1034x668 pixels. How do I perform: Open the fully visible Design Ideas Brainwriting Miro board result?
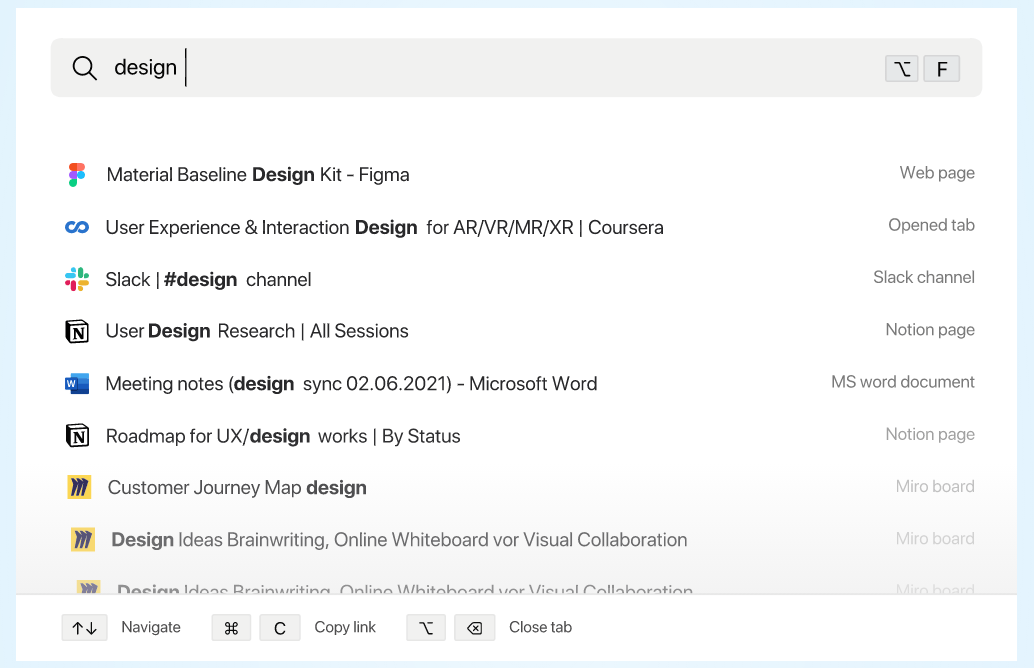coord(399,540)
